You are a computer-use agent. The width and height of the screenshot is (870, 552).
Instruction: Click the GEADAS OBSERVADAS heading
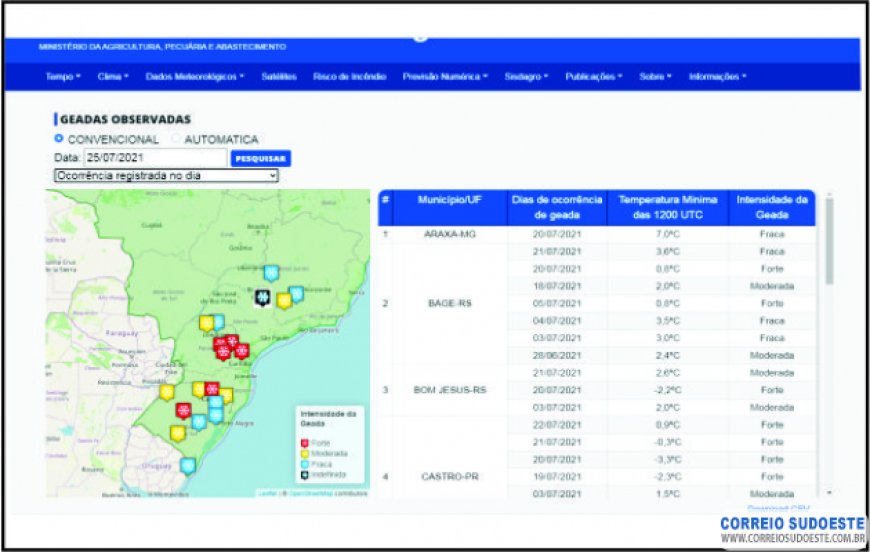coord(125,119)
